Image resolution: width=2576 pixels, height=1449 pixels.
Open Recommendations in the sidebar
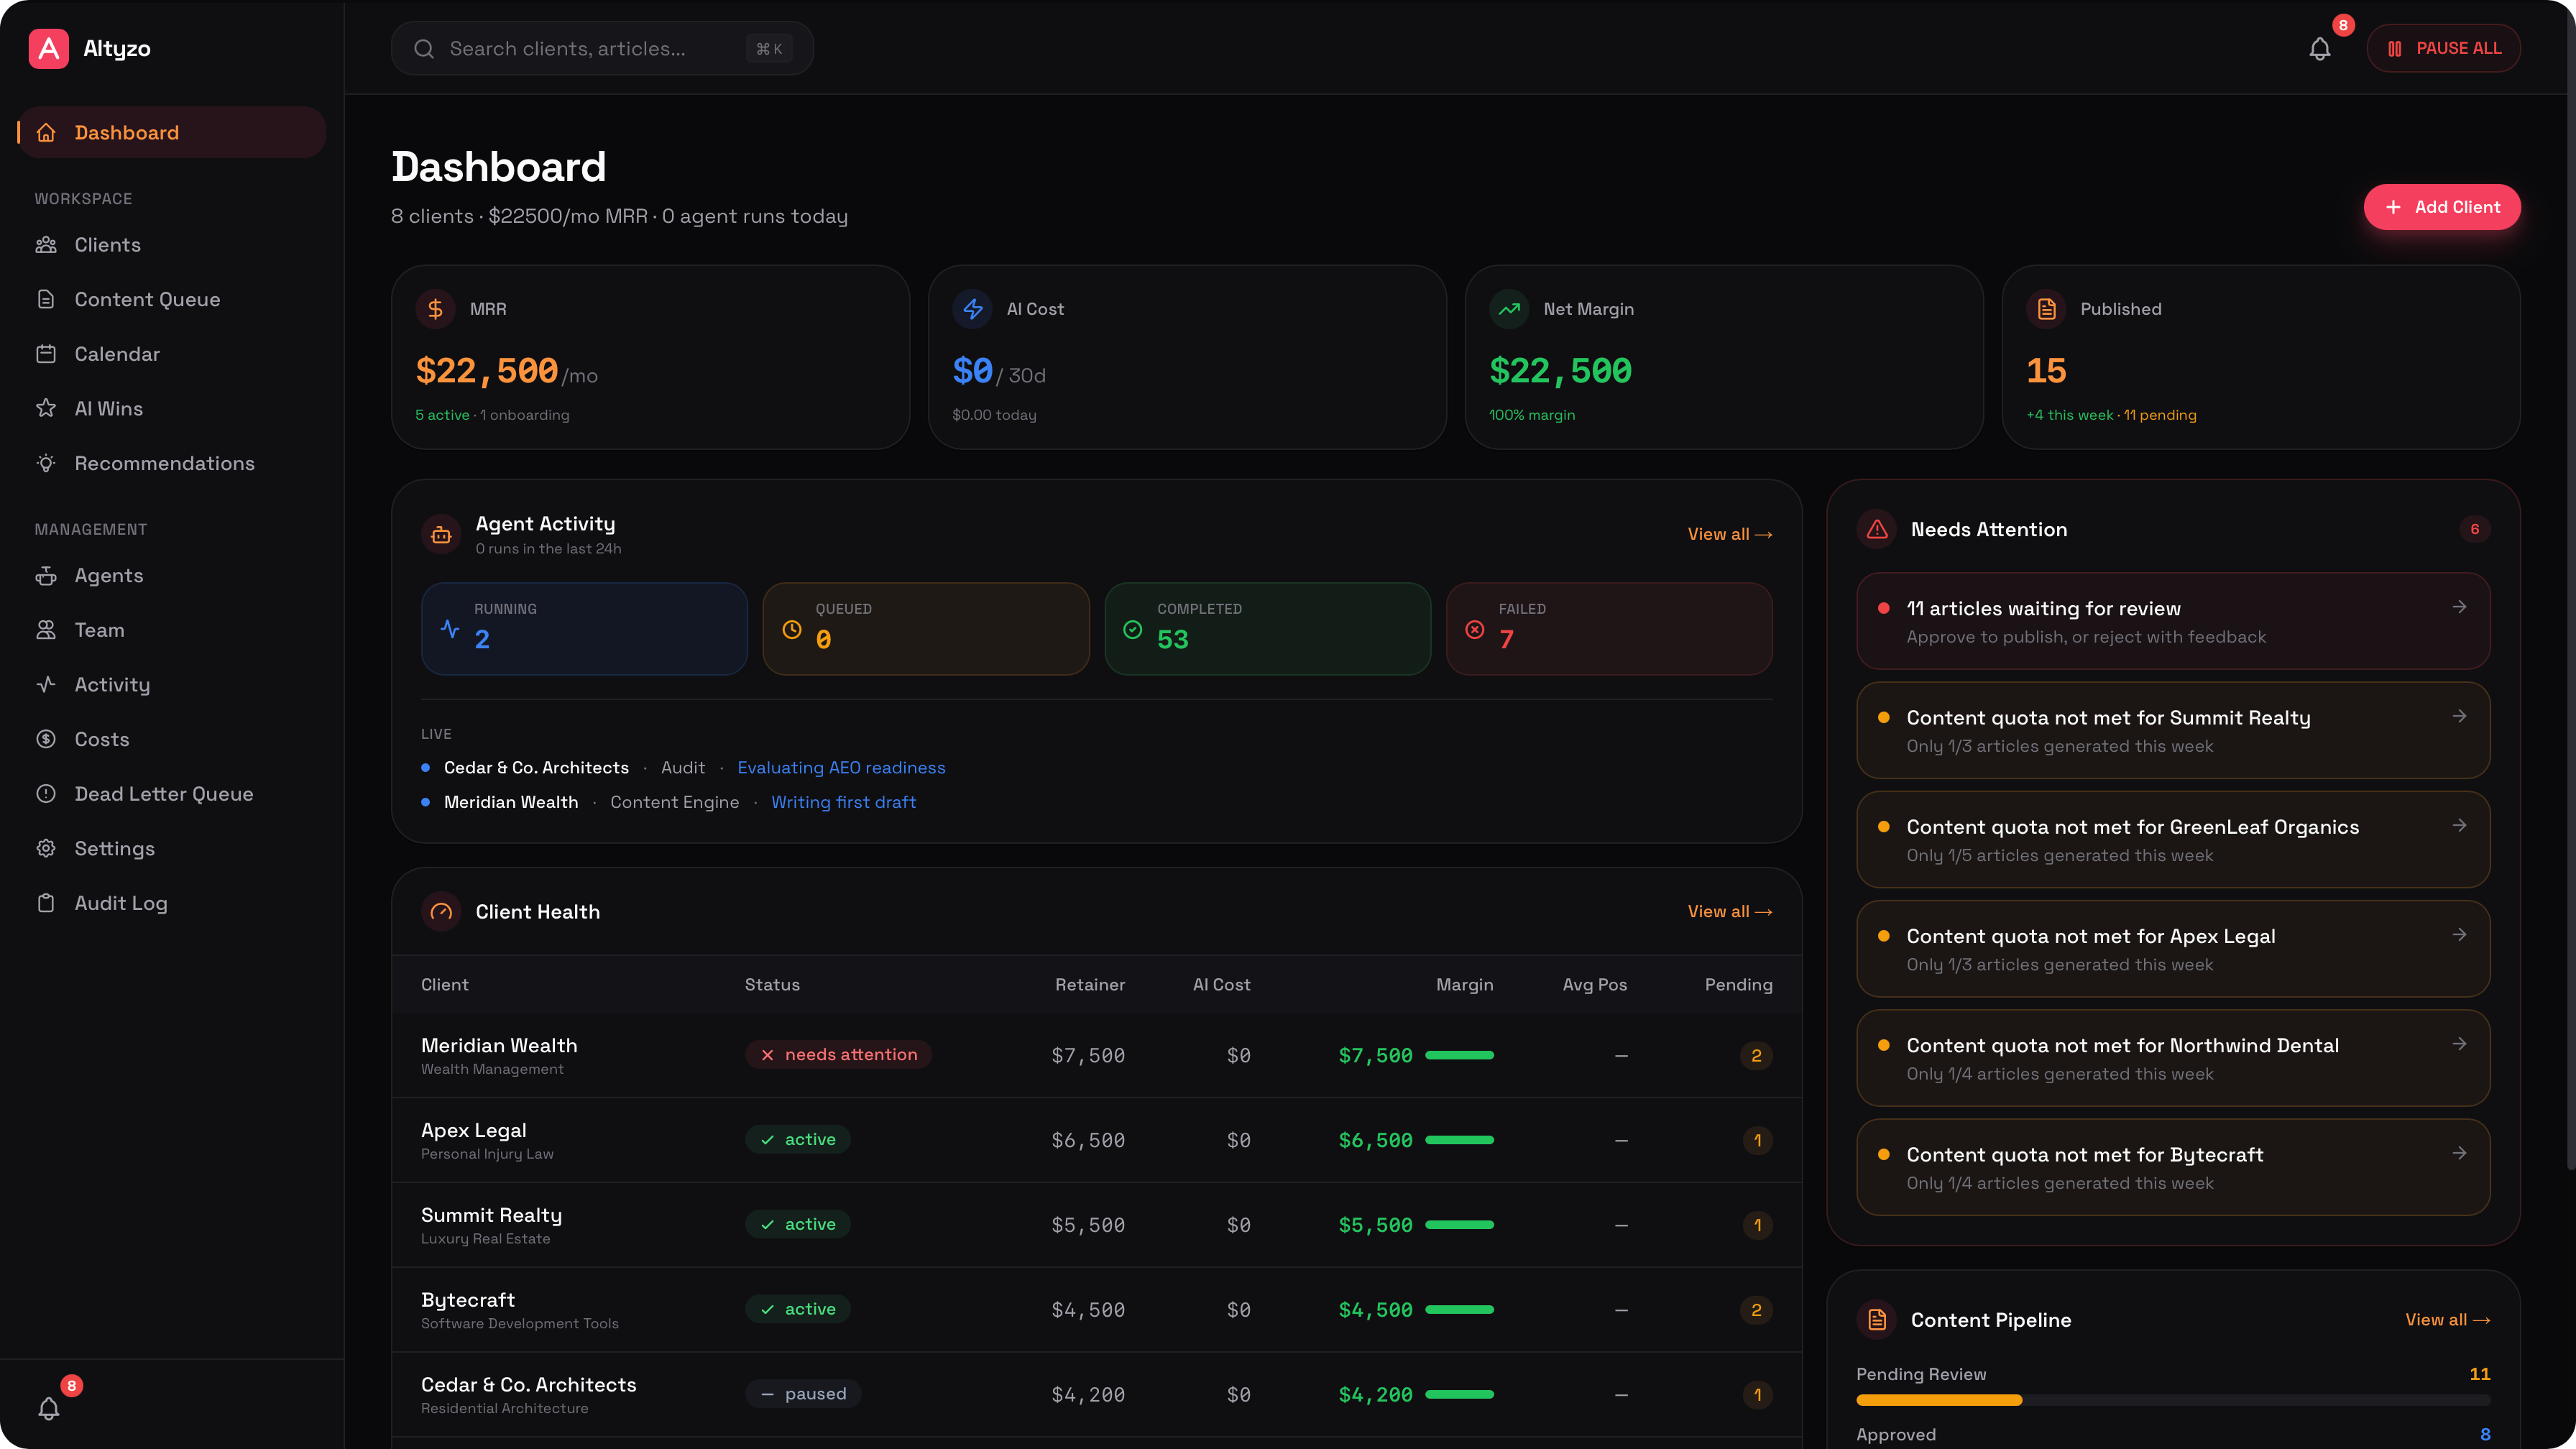(x=172, y=463)
